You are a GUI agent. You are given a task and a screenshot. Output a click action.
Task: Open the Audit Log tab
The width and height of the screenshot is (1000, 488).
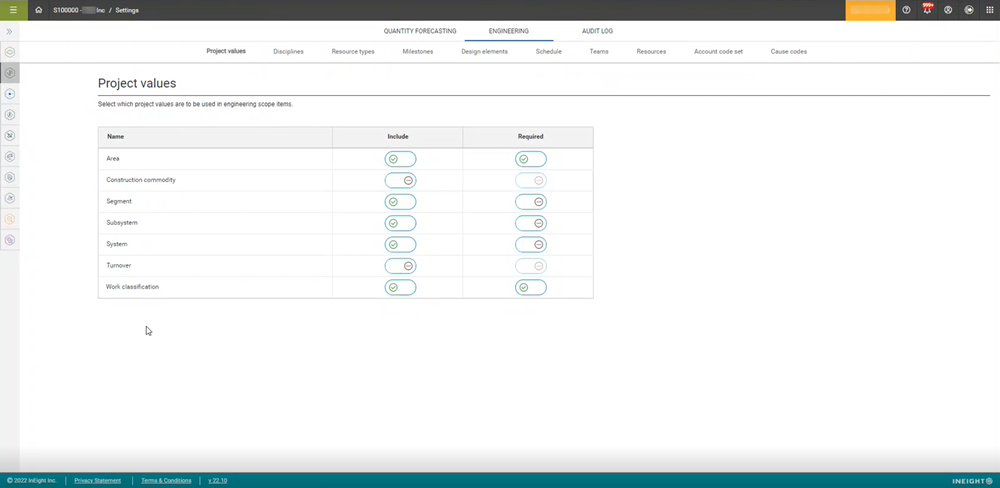pyautogui.click(x=597, y=31)
